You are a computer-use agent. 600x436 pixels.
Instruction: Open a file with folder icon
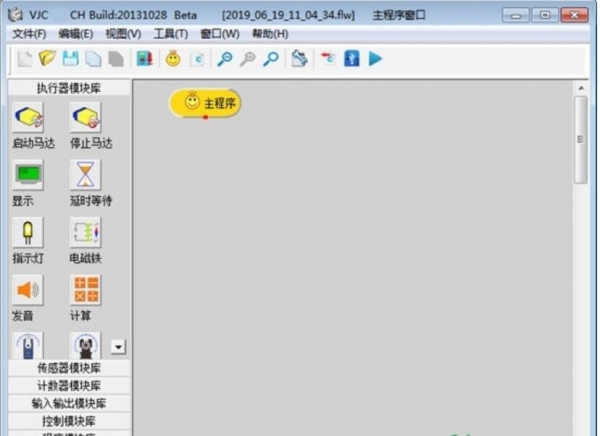pos(47,59)
